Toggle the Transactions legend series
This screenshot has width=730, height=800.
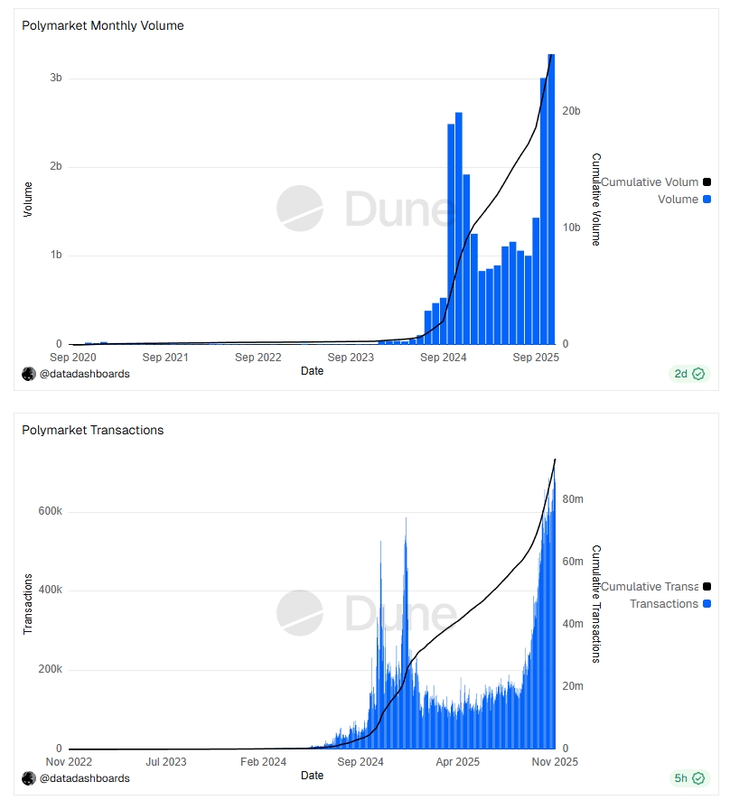click(663, 603)
